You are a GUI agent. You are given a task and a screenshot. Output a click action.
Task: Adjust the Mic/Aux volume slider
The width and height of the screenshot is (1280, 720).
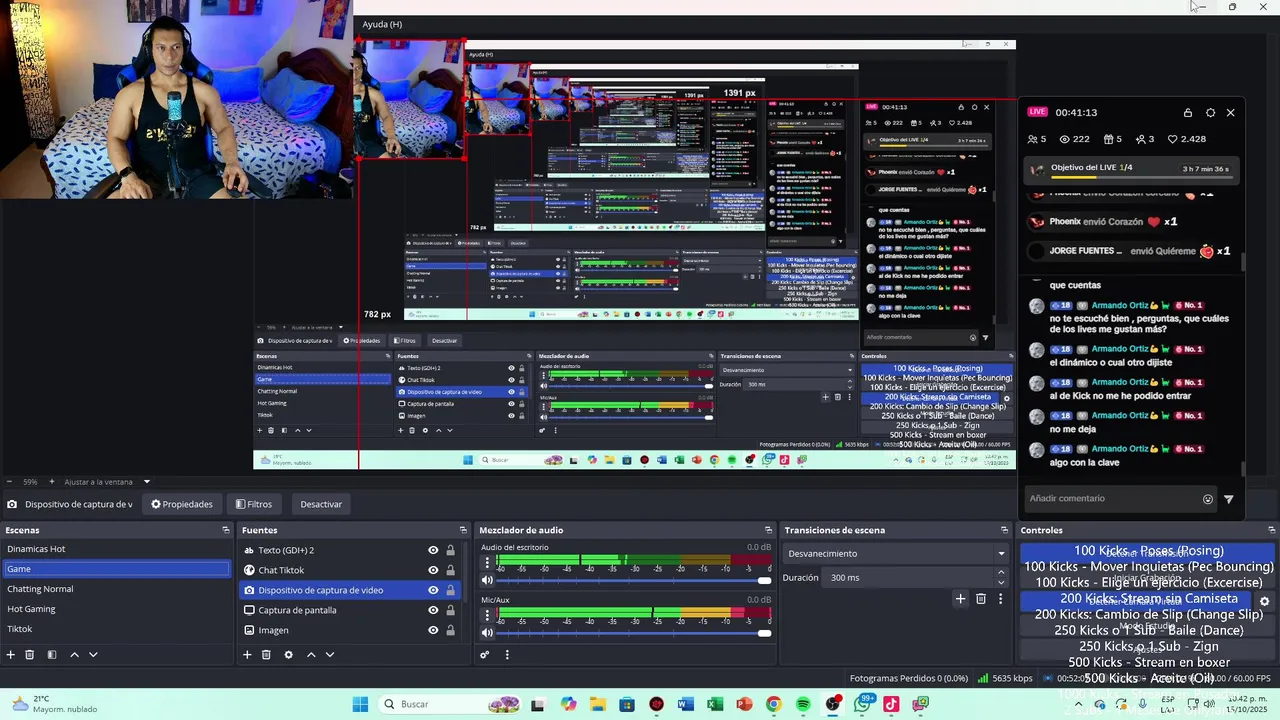[x=634, y=632]
